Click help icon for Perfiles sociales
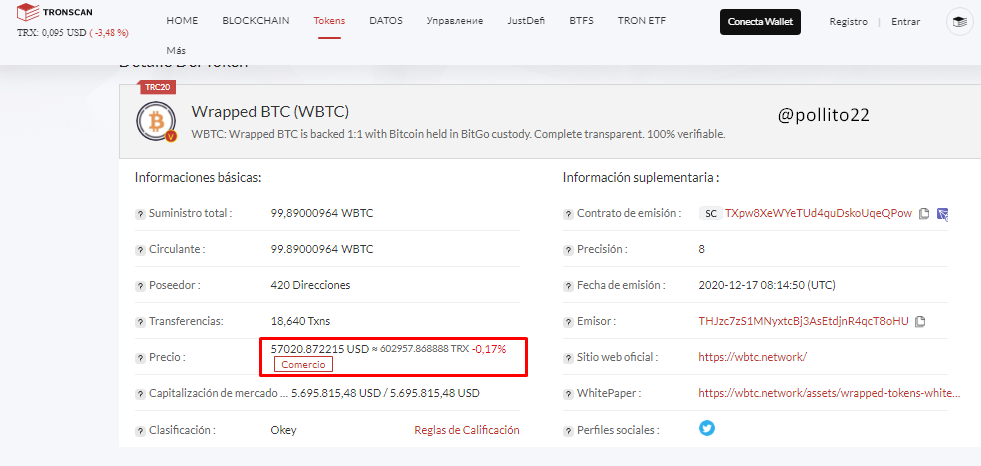This screenshot has width=981, height=466. [x=568, y=431]
